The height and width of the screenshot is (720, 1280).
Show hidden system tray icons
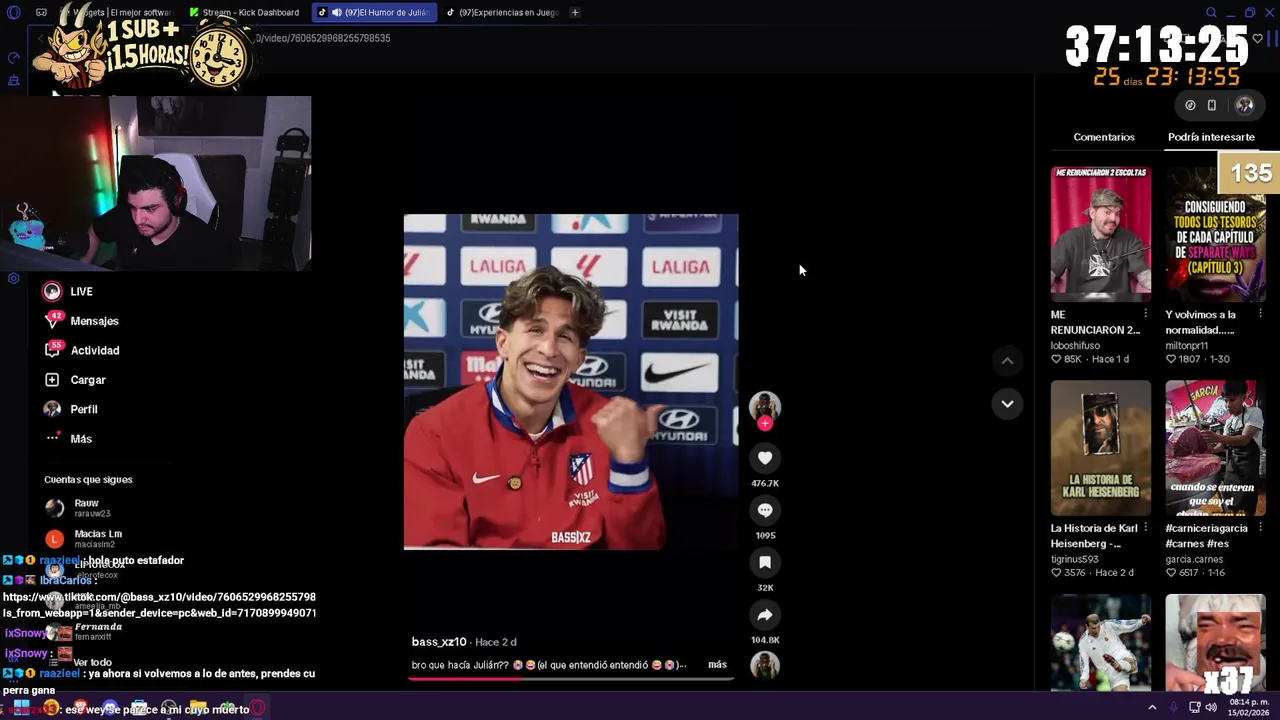[1152, 708]
